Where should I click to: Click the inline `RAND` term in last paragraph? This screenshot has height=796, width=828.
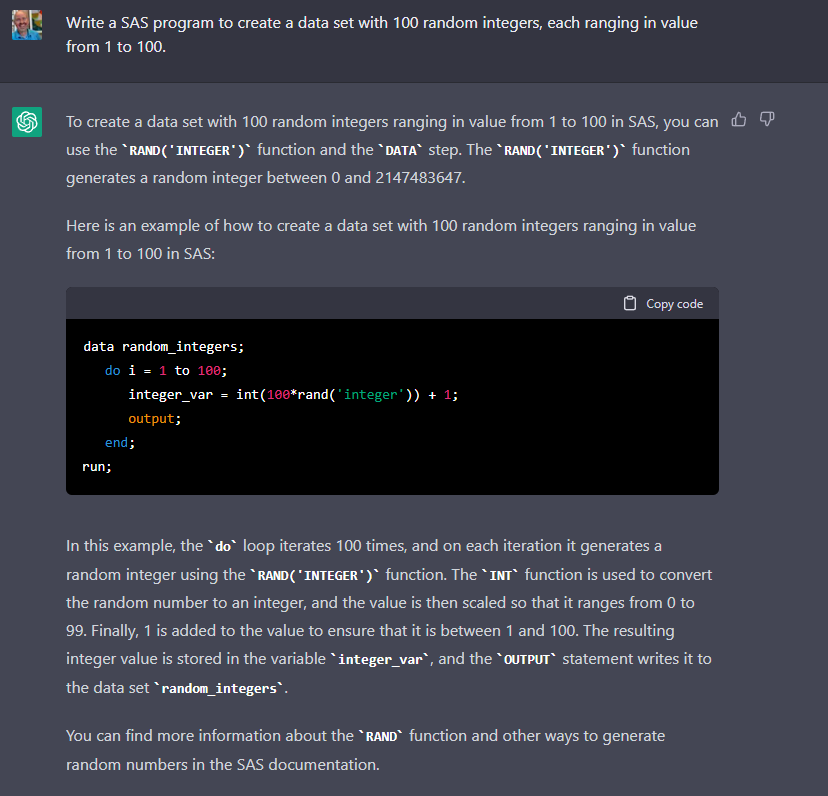tap(382, 737)
